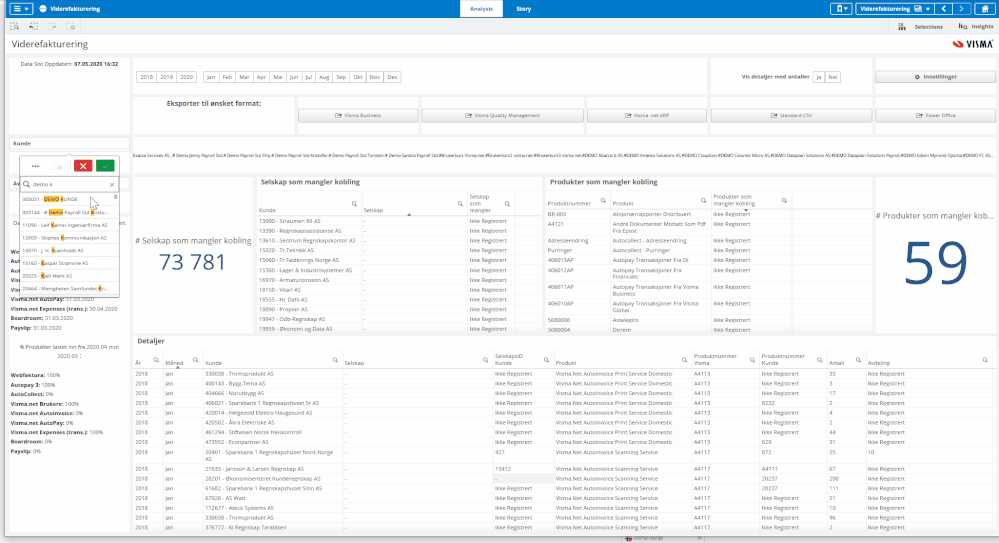Export to Visma .net ERP

click(x=647, y=116)
